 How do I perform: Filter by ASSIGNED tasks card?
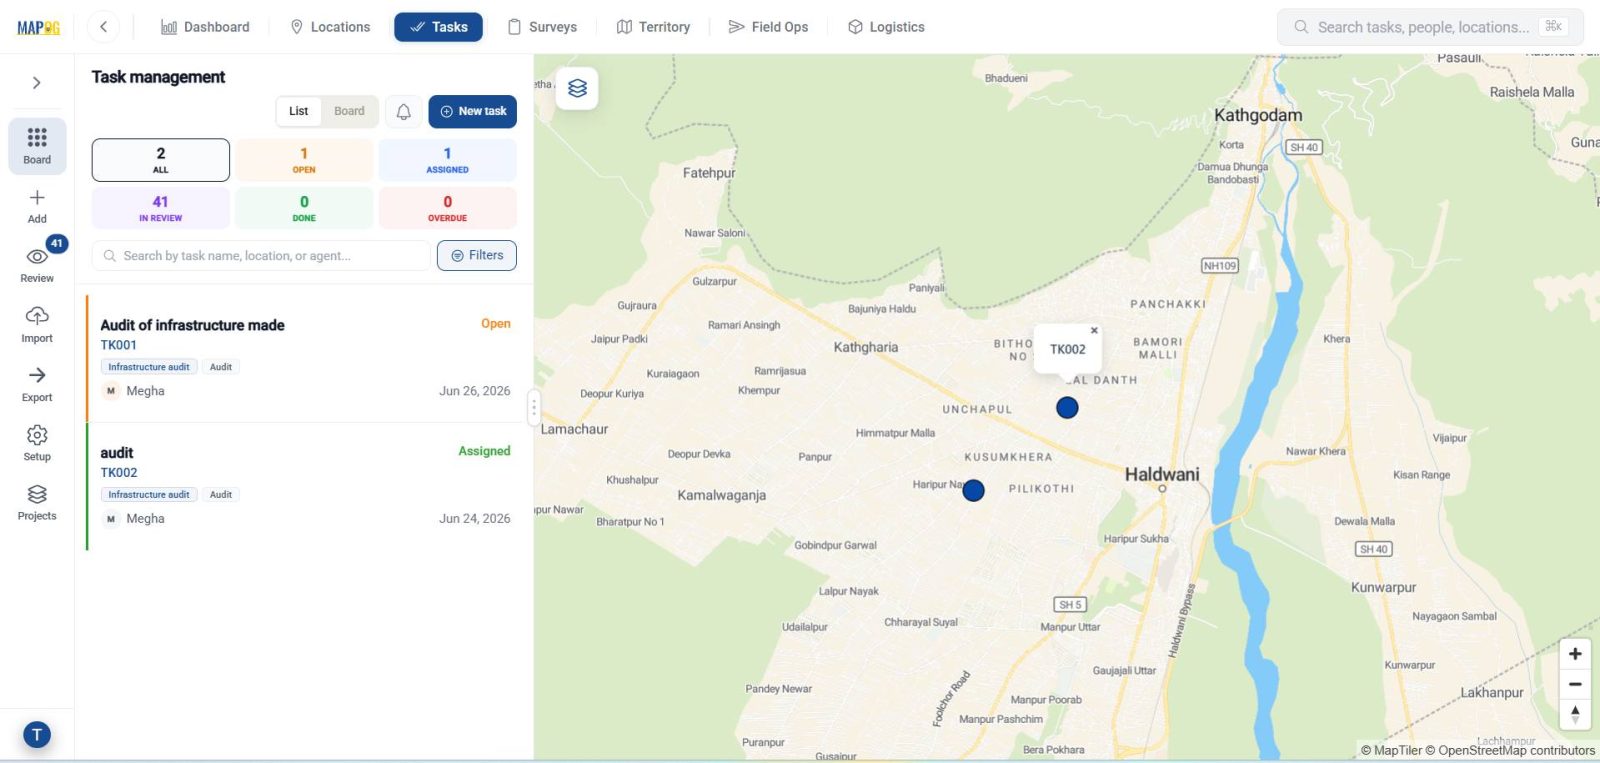(x=448, y=160)
